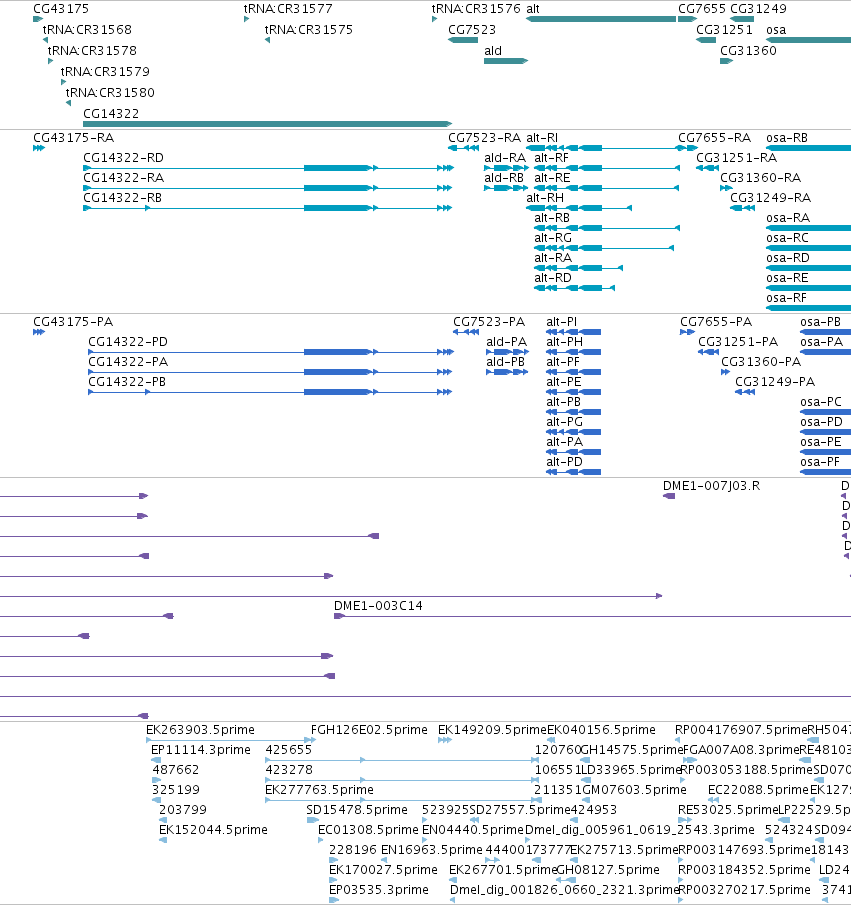Click the tRNA:CR31580 label
Viewport: 851px width, 905px height.
[110, 92]
